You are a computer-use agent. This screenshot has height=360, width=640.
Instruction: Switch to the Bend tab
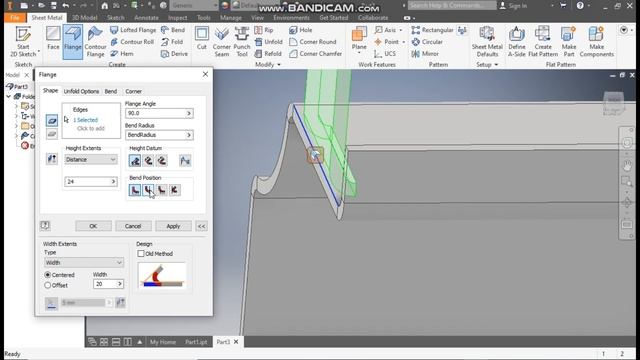[111, 91]
